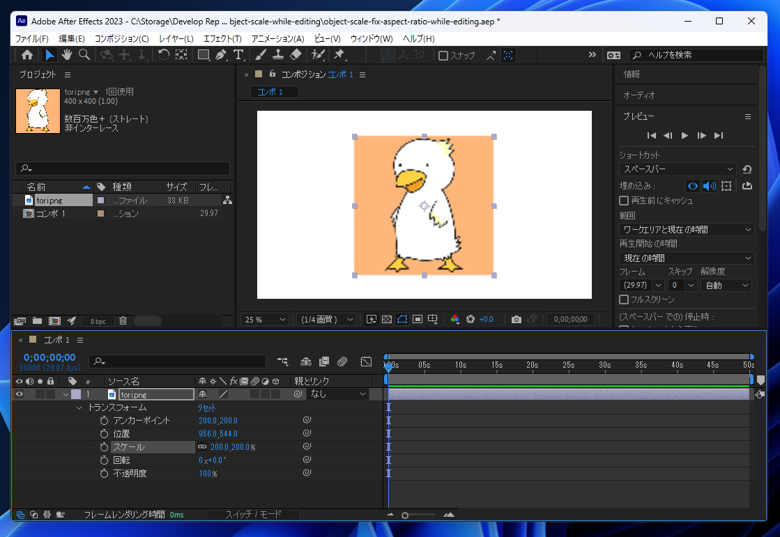The image size is (780, 537).
Task: Open the コンポジション(C) menu
Action: click(x=122, y=39)
